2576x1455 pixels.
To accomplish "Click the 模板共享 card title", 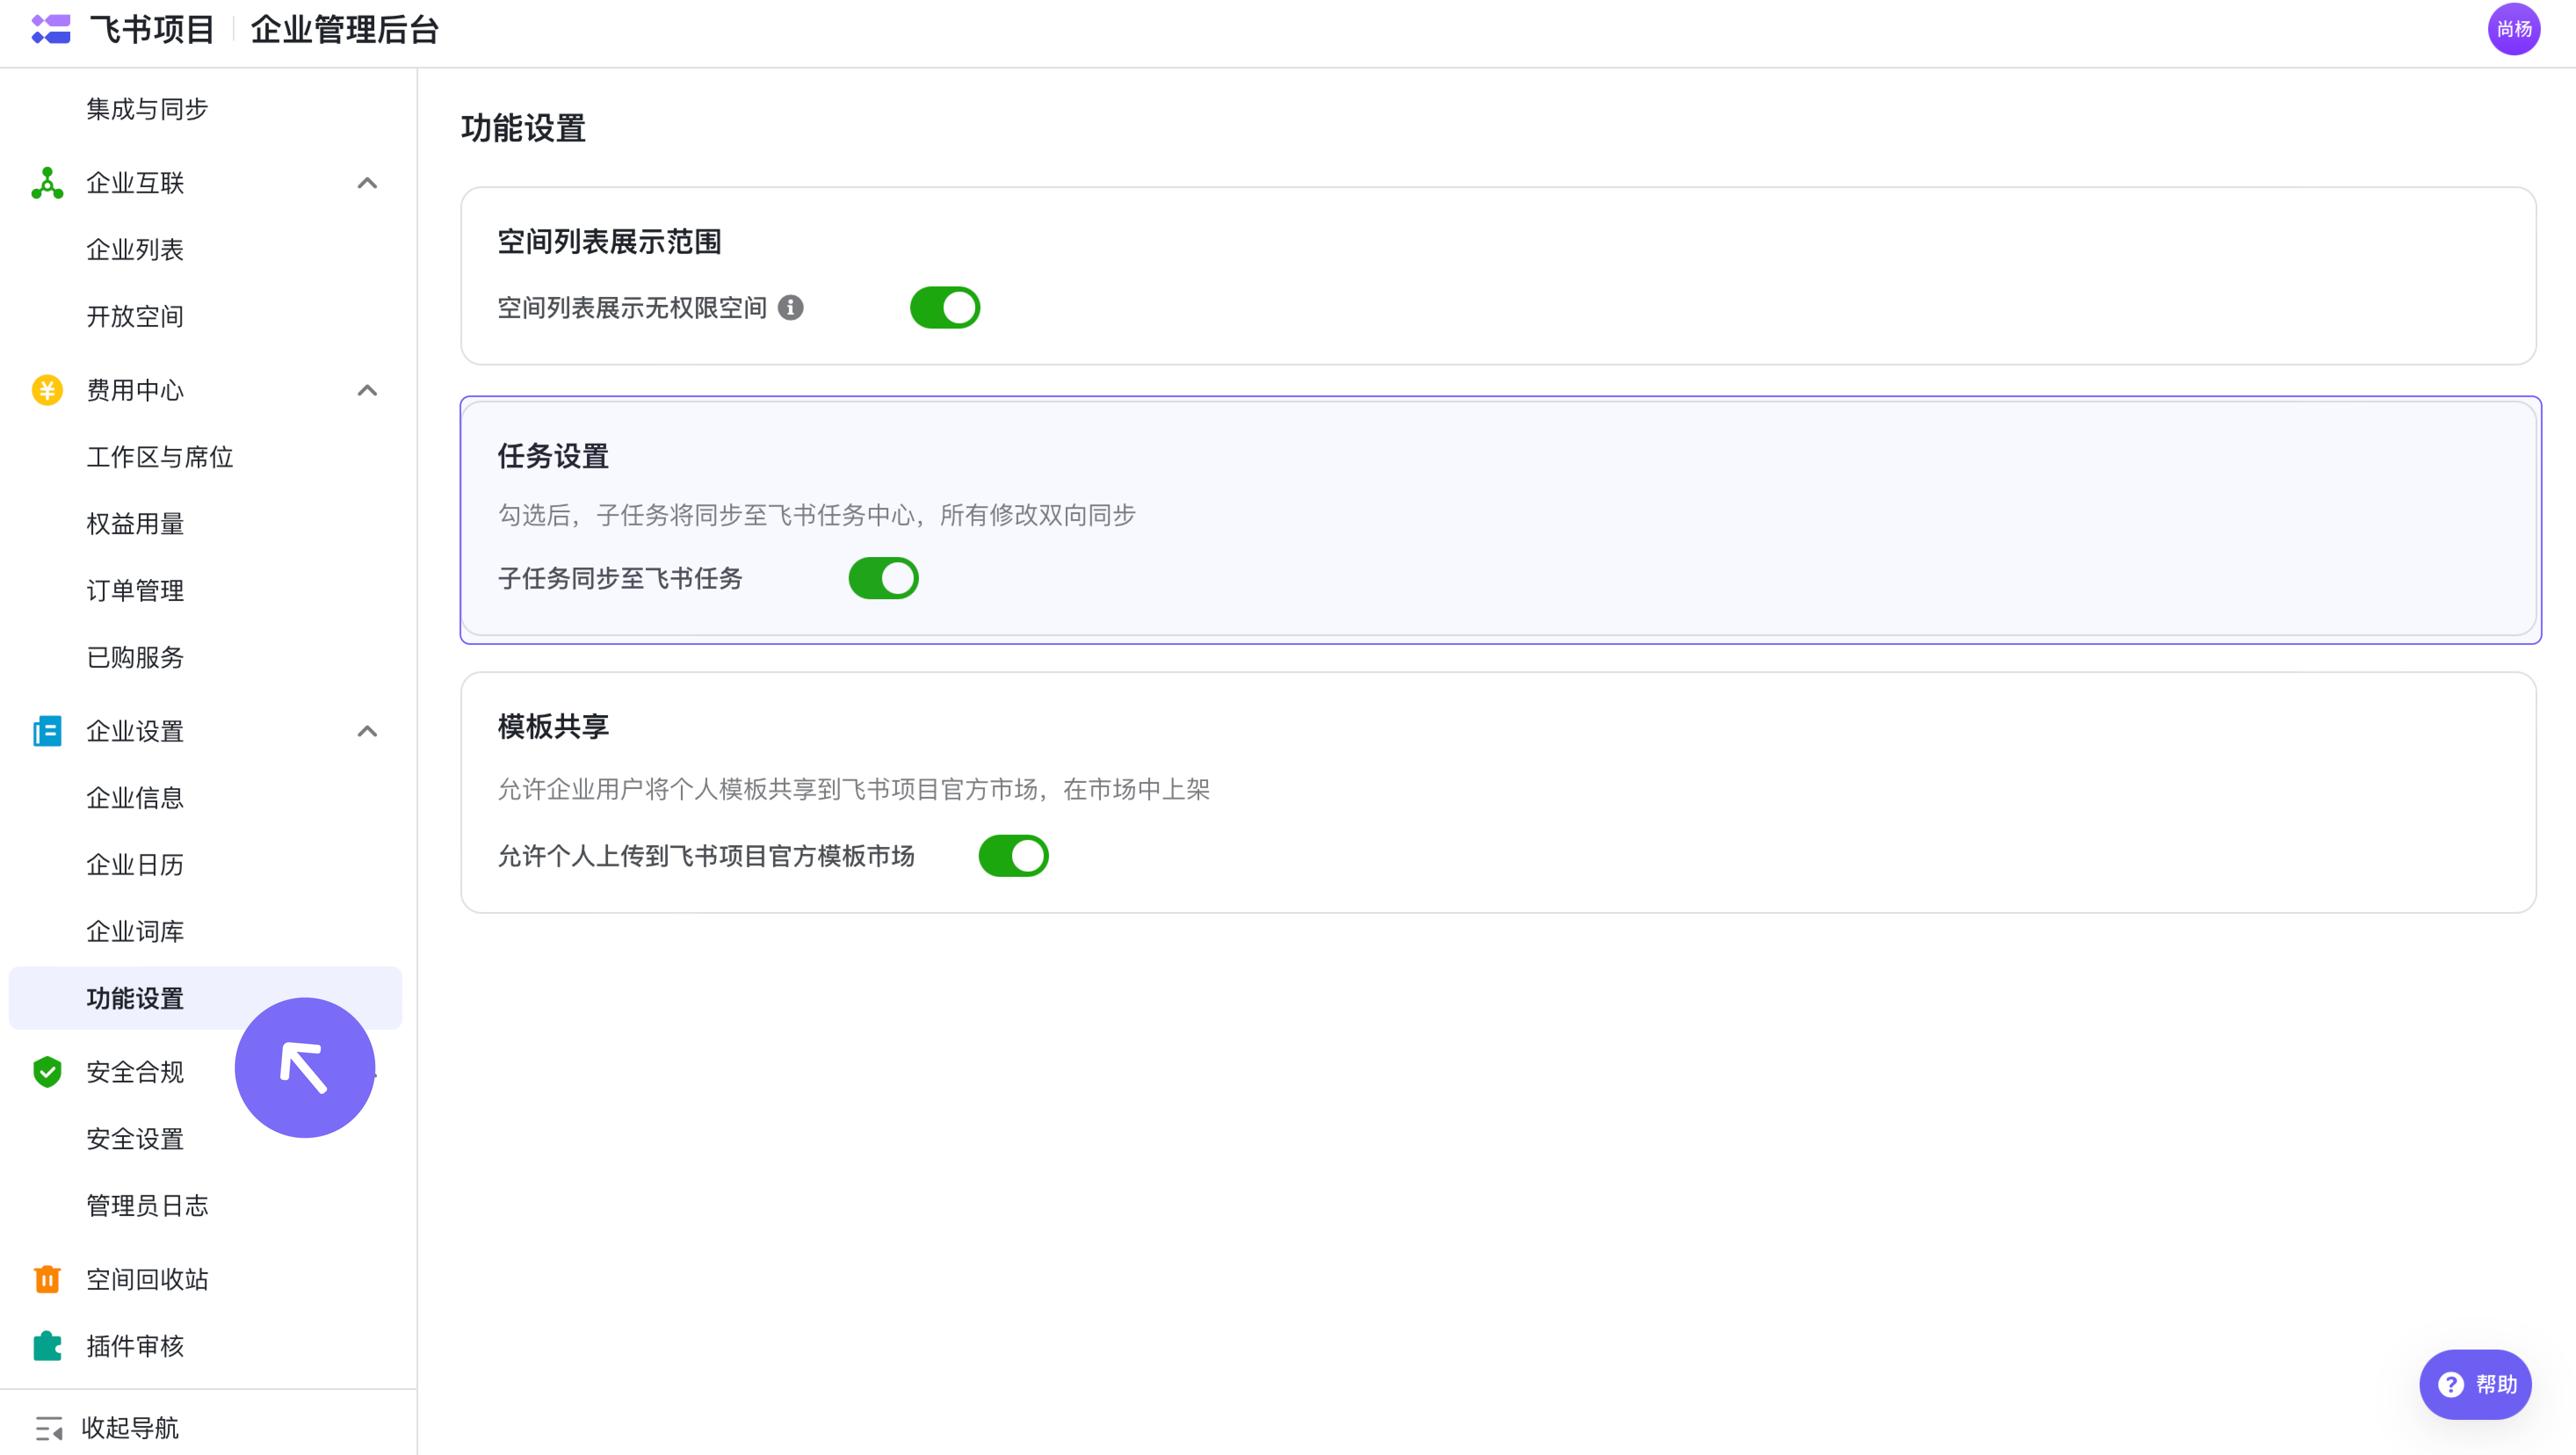I will coord(553,727).
